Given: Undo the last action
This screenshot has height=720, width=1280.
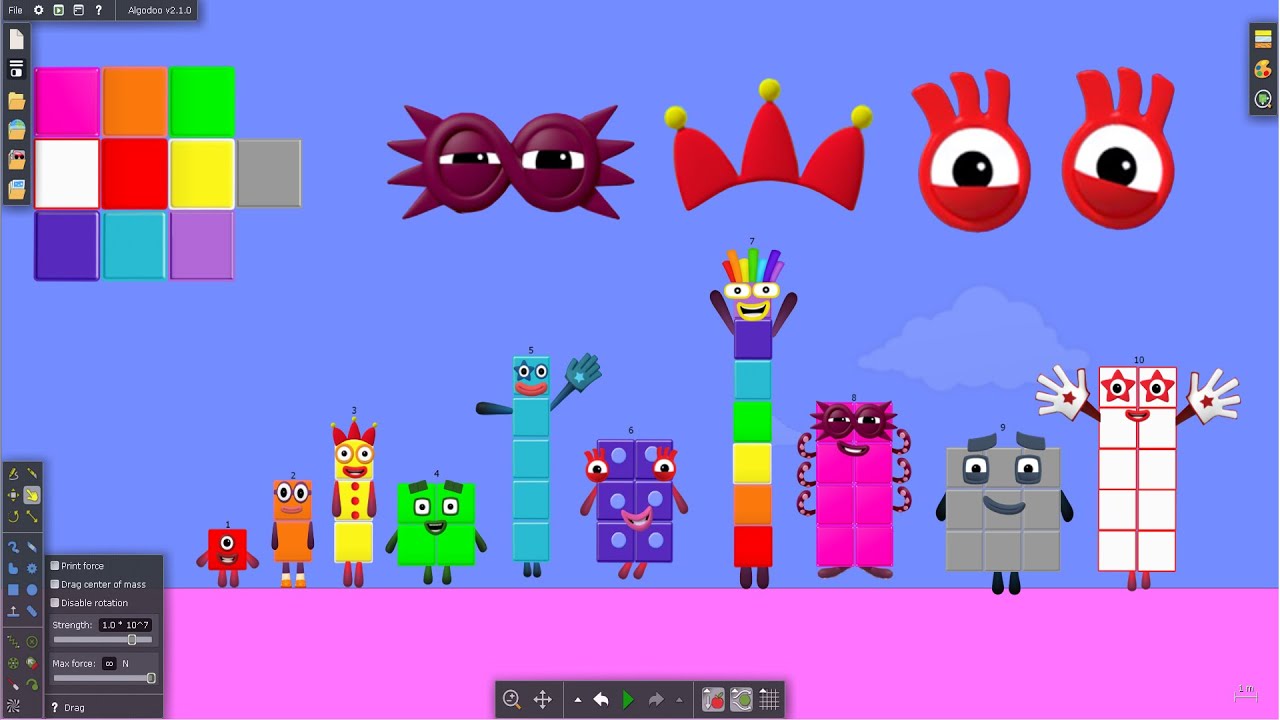Looking at the screenshot, I should point(600,700).
